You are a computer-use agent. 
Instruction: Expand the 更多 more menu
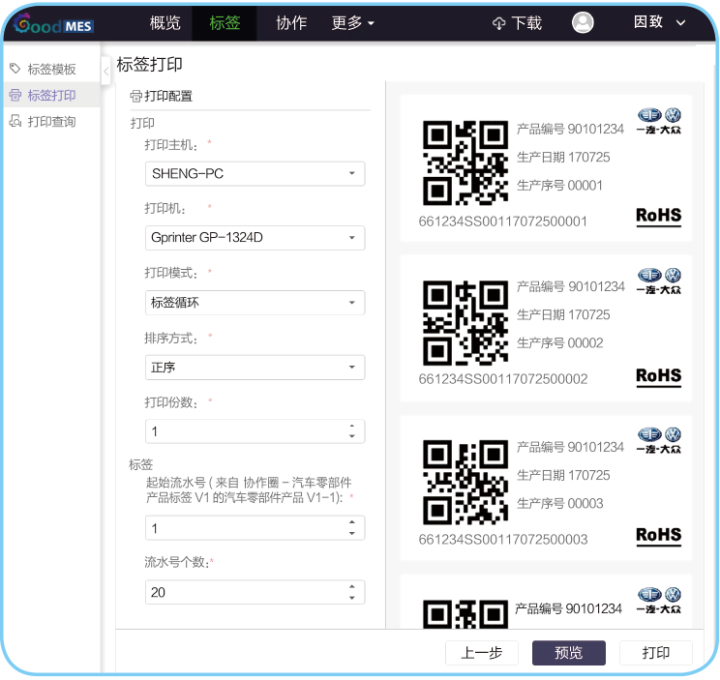pyautogui.click(x=353, y=22)
